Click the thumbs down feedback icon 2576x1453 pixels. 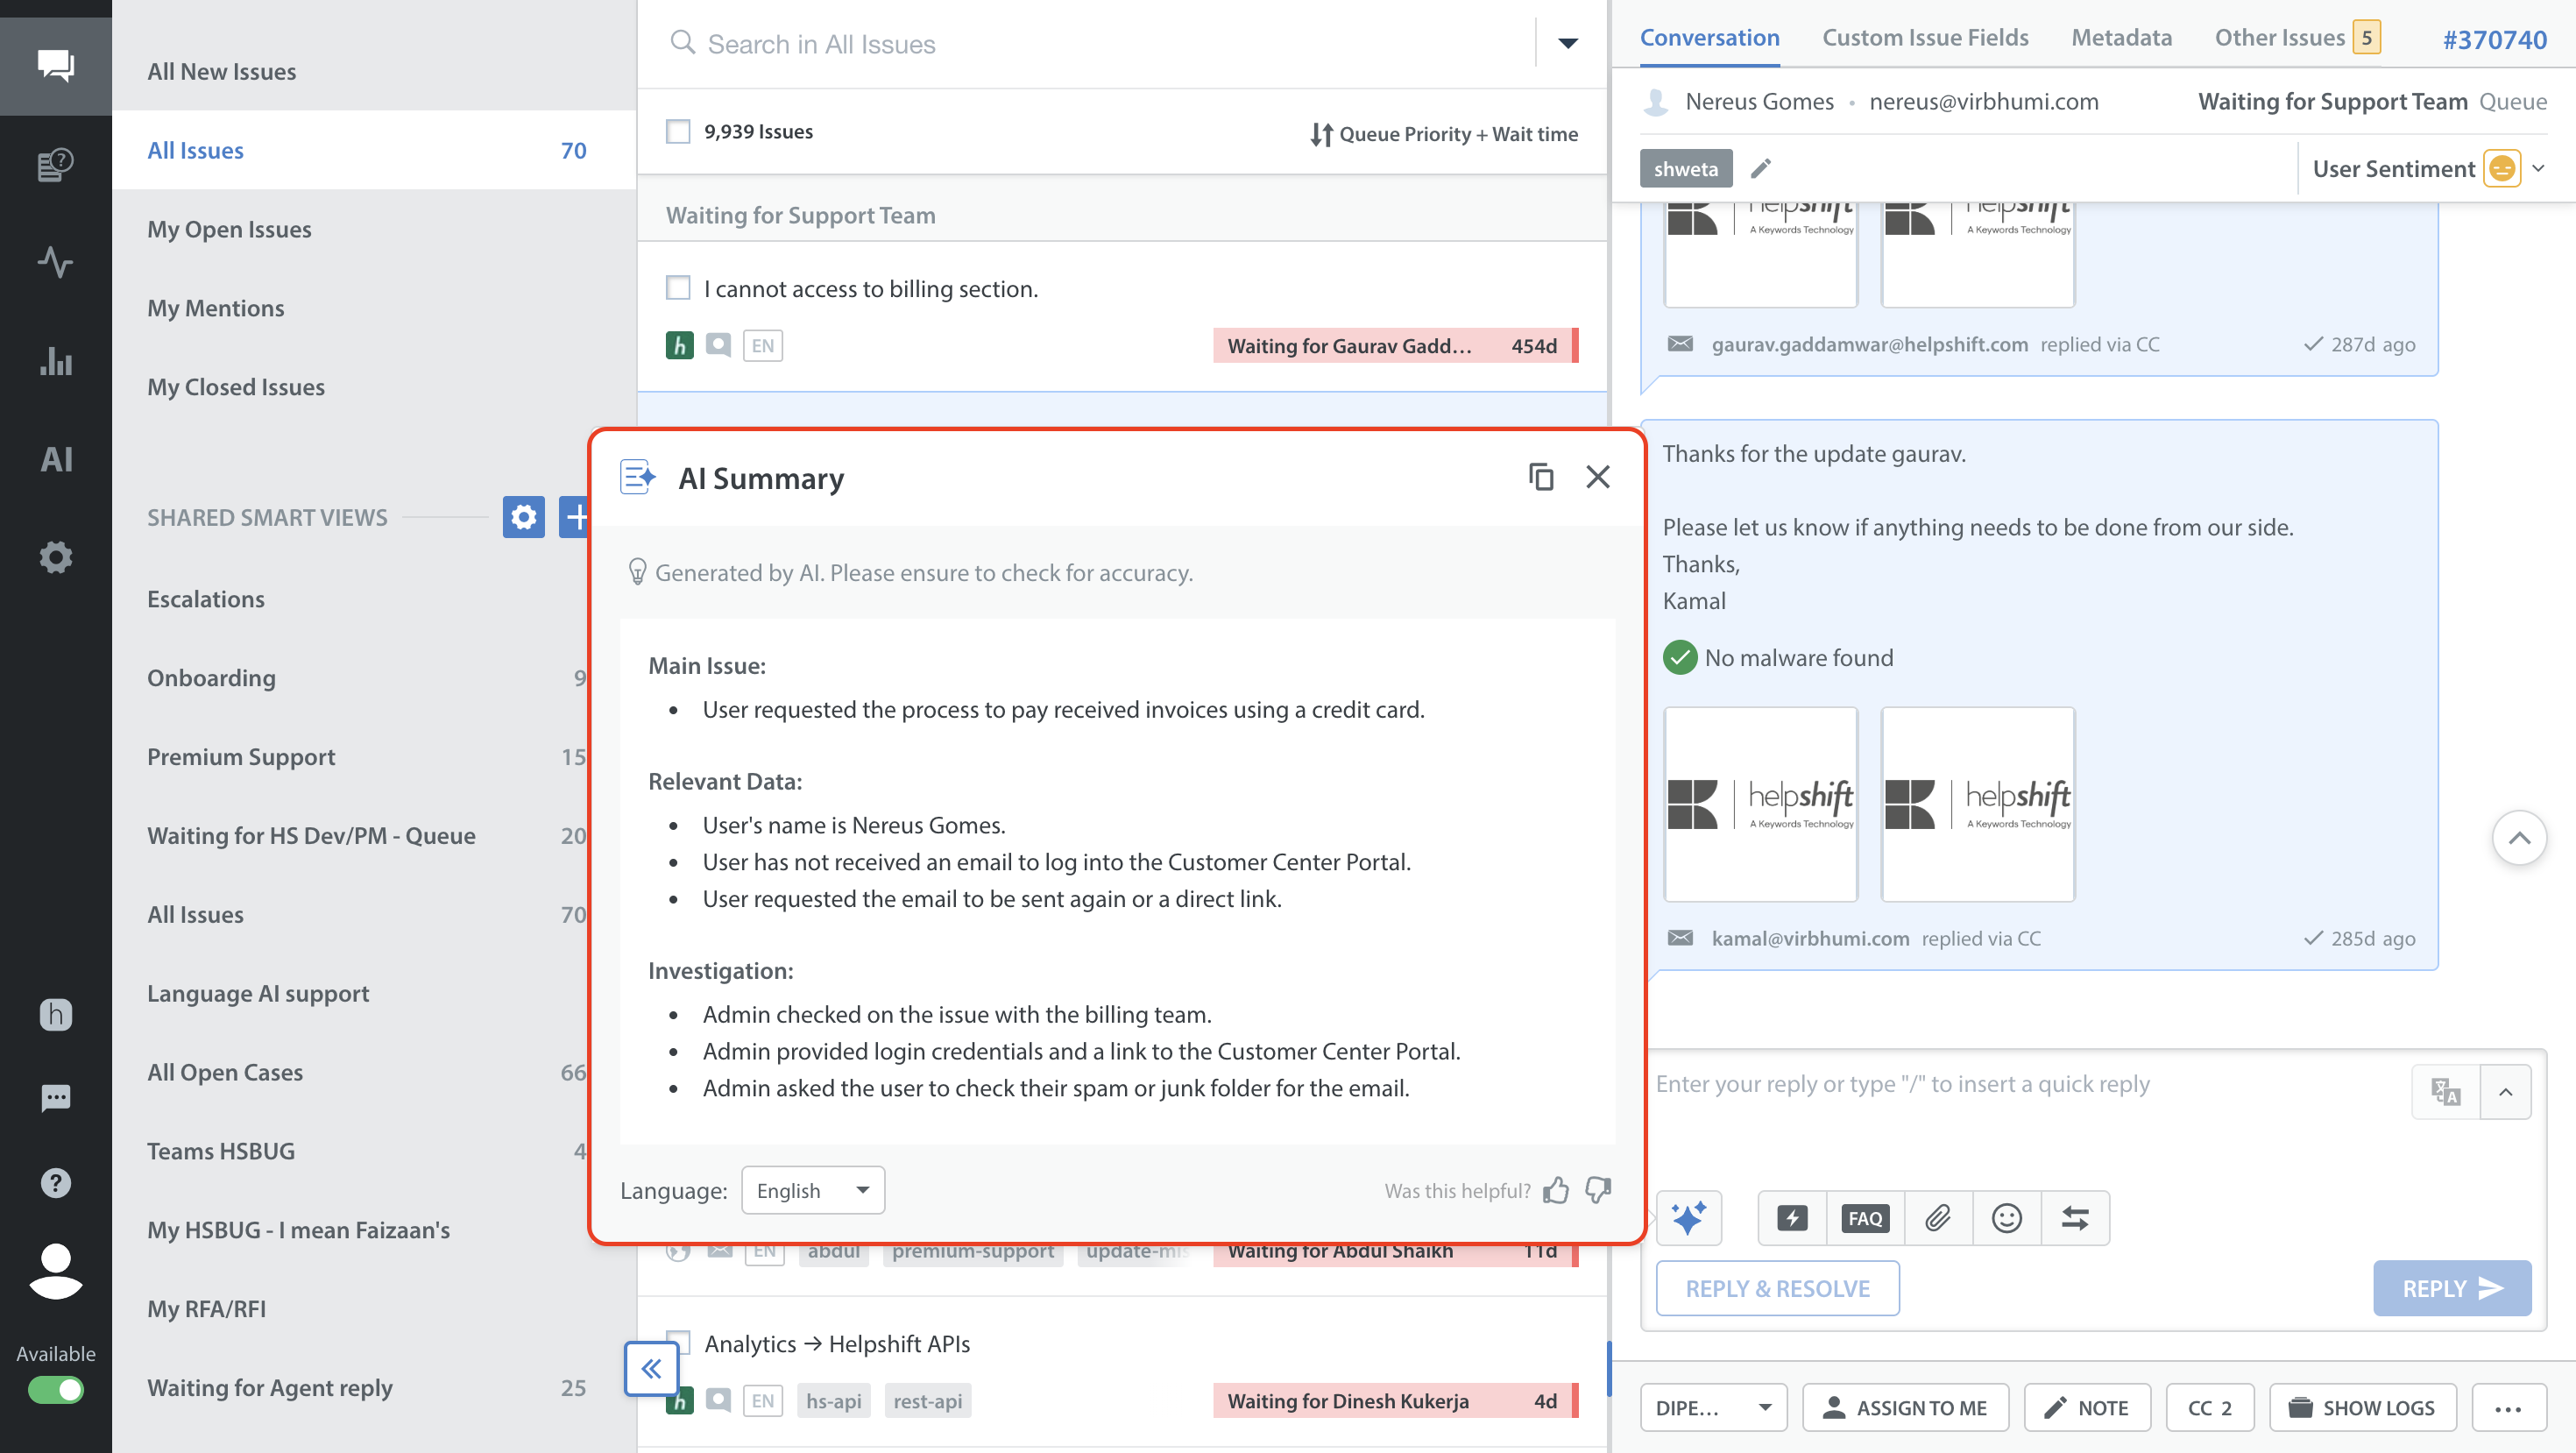[1599, 1190]
